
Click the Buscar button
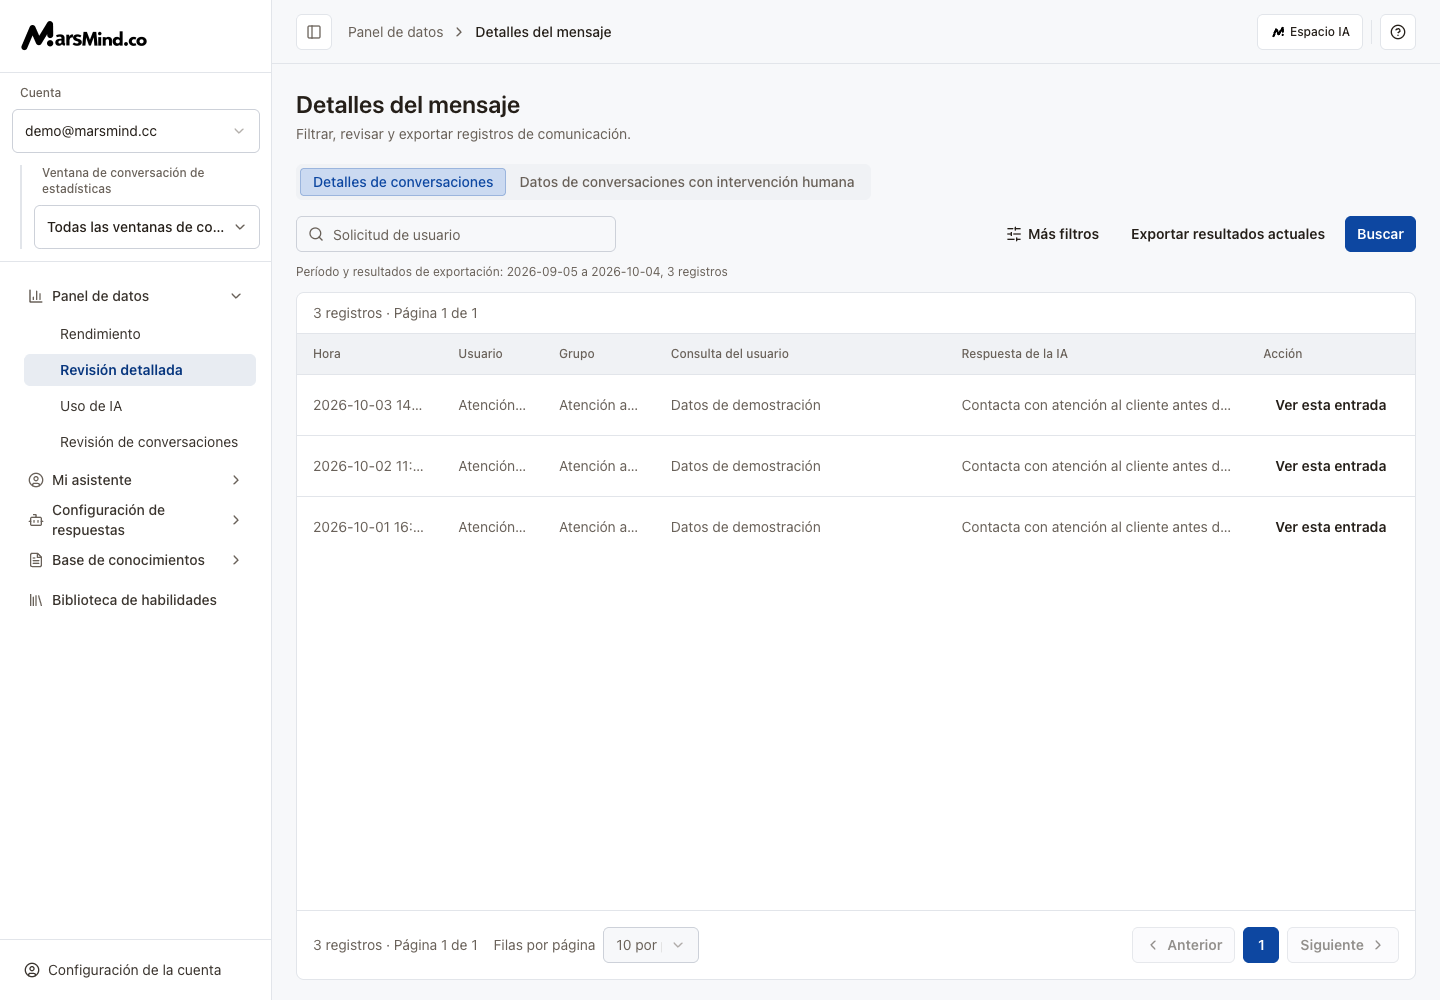(x=1380, y=234)
